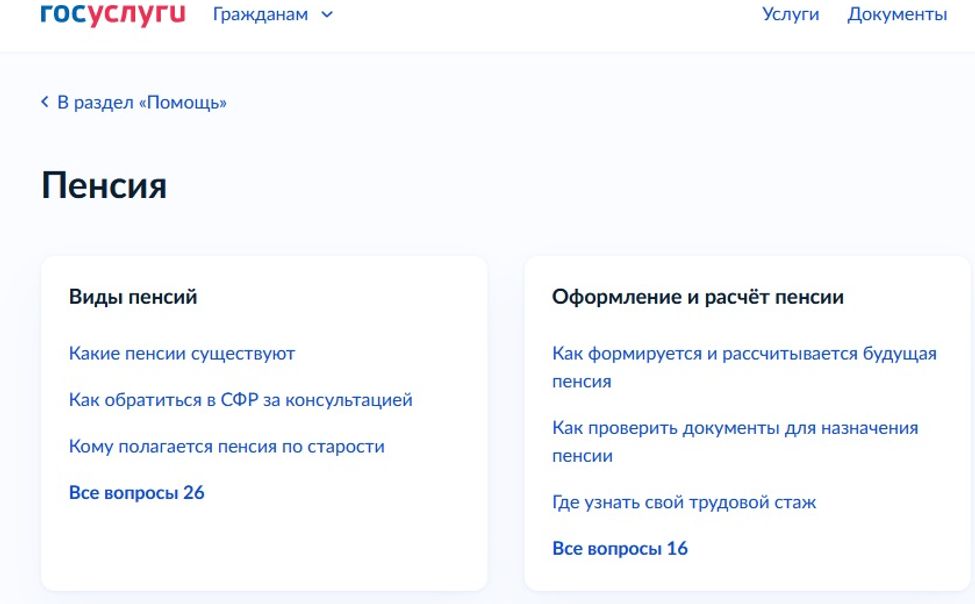Click the back chevron before «В раздел «Помощь»»

click(44, 101)
